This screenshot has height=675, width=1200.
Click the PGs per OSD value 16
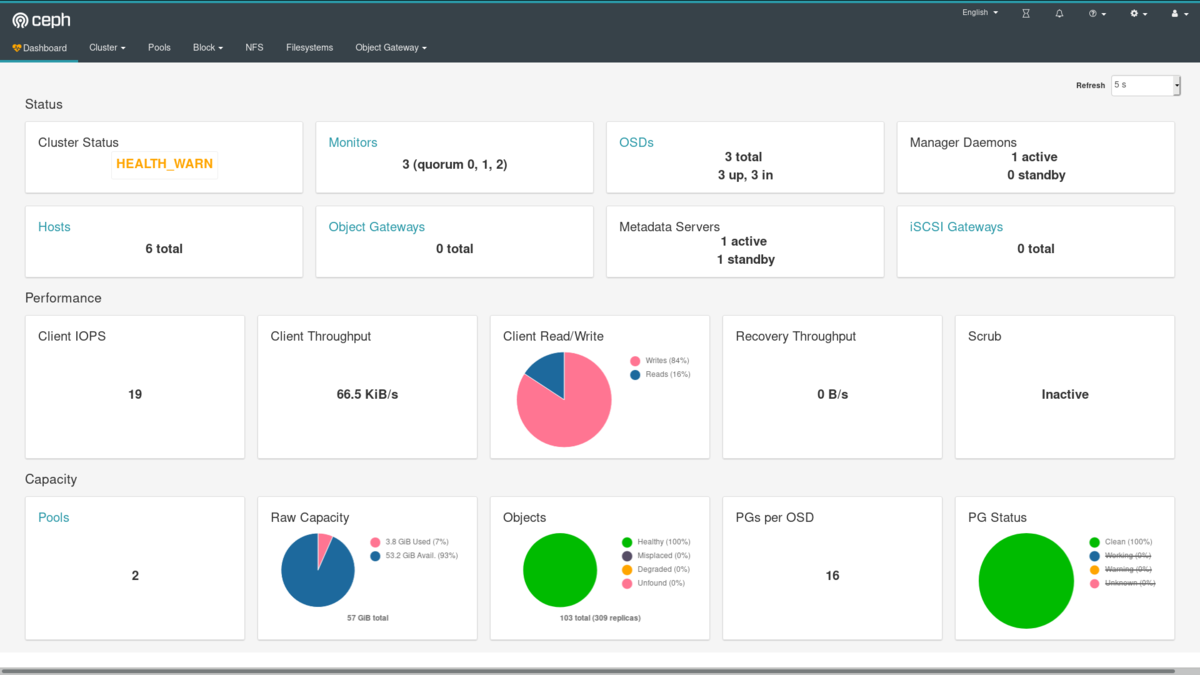(832, 576)
